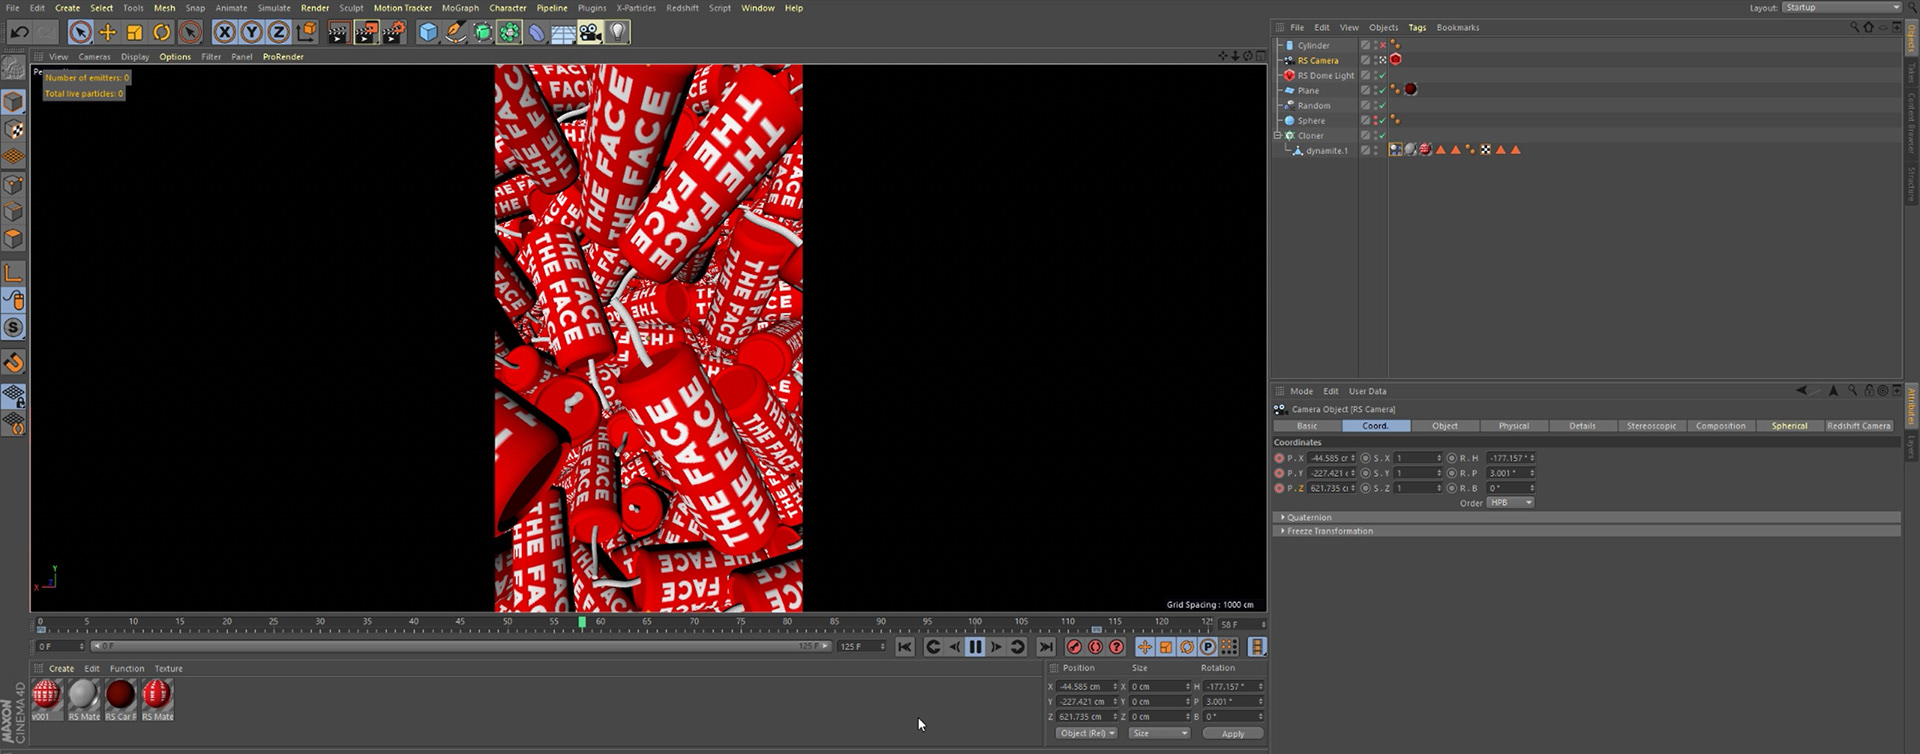Step to the next frame
Image resolution: width=1920 pixels, height=754 pixels.
coord(997,647)
